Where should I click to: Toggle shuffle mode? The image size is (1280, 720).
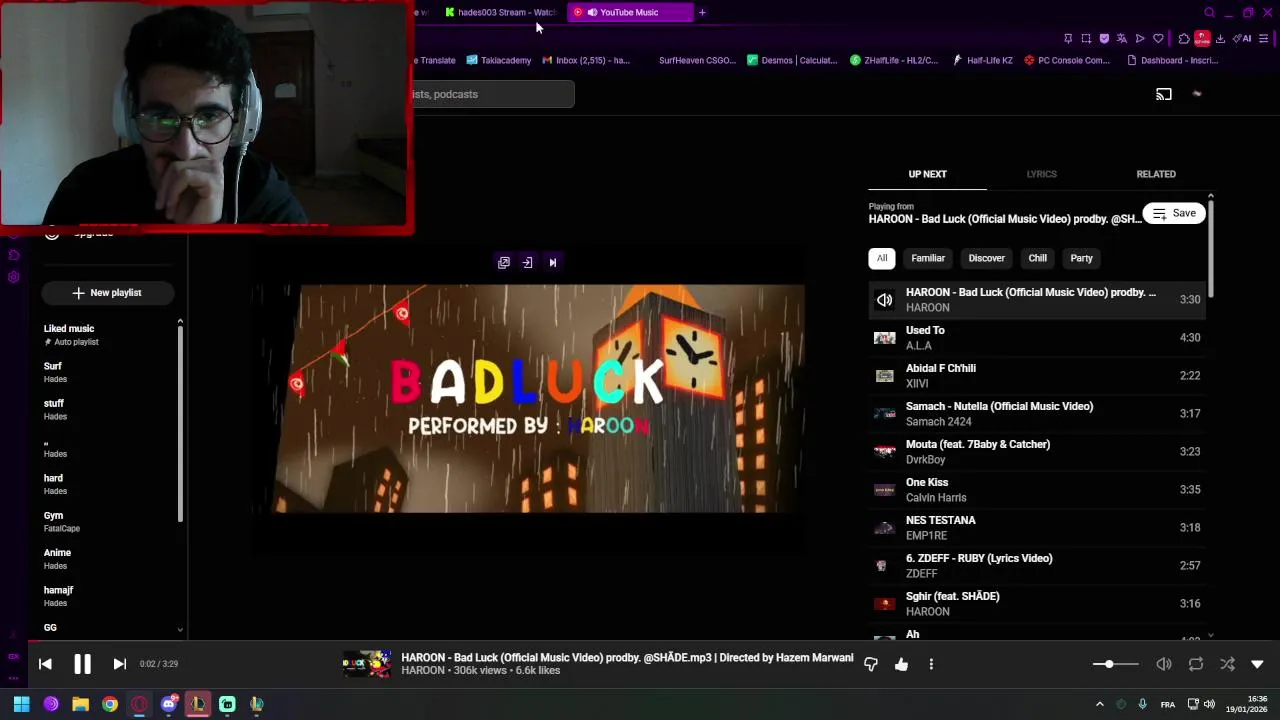pyautogui.click(x=1227, y=664)
